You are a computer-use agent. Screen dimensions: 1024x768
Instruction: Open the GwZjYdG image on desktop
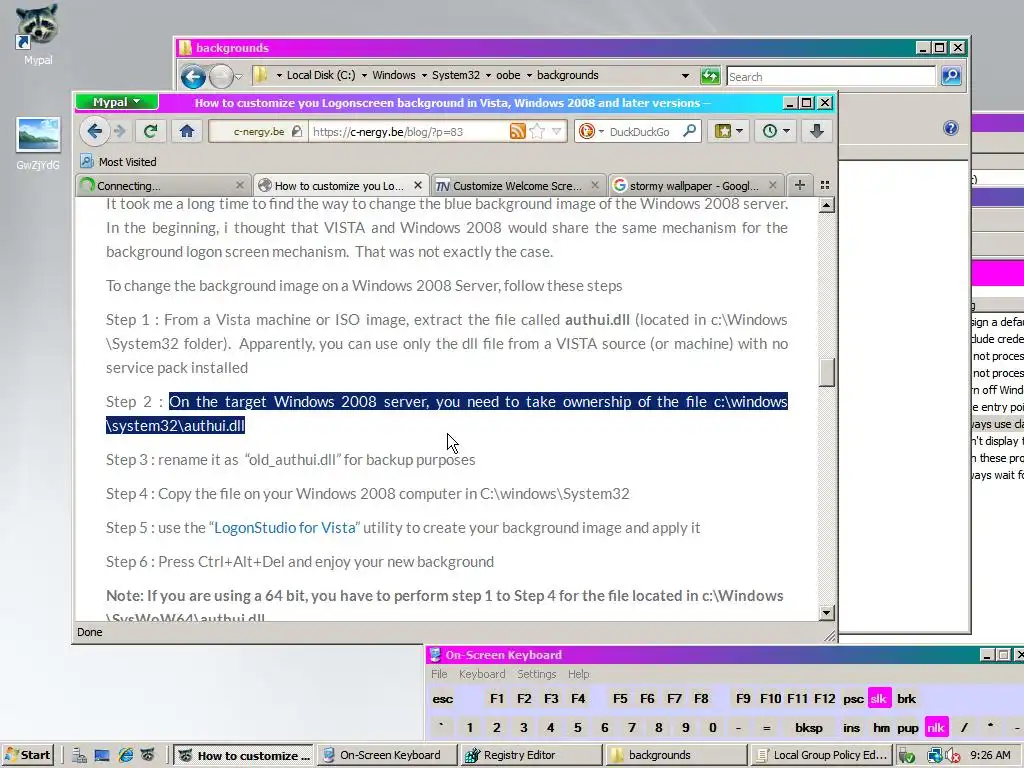click(x=38, y=144)
